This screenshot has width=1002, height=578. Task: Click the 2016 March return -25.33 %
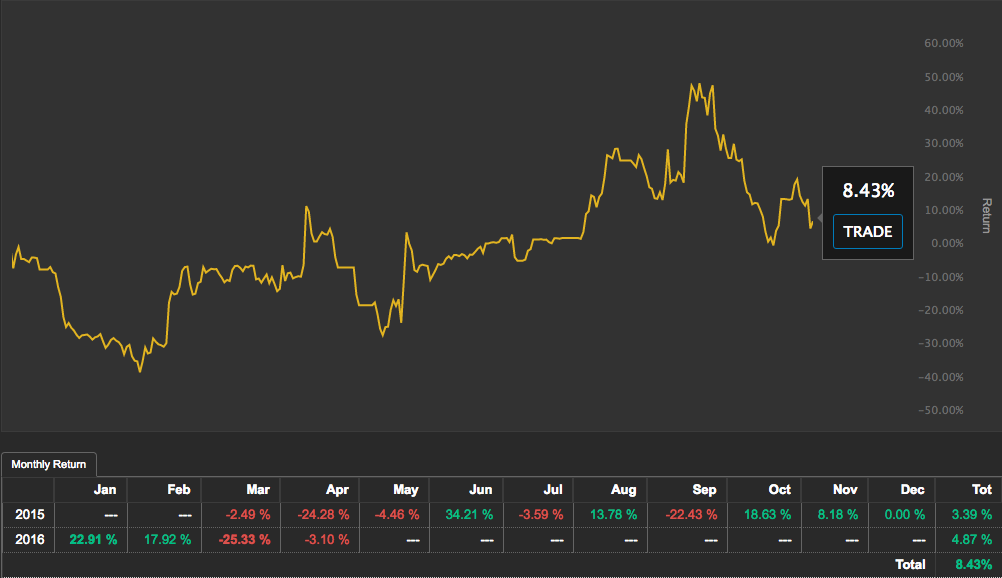(x=245, y=540)
